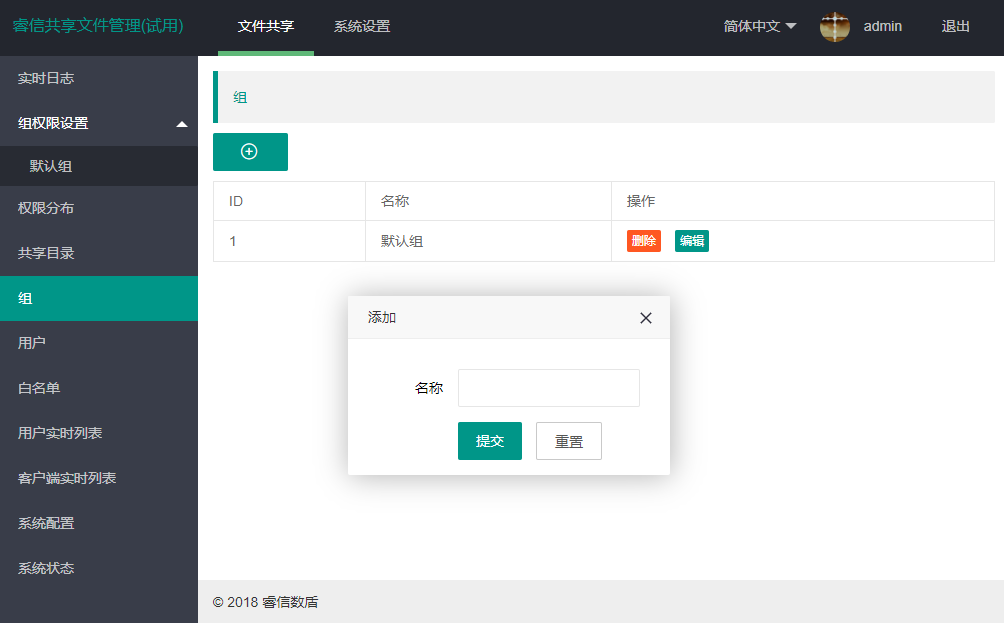Click the 名称 column header
The height and width of the screenshot is (623, 1004).
(489, 201)
